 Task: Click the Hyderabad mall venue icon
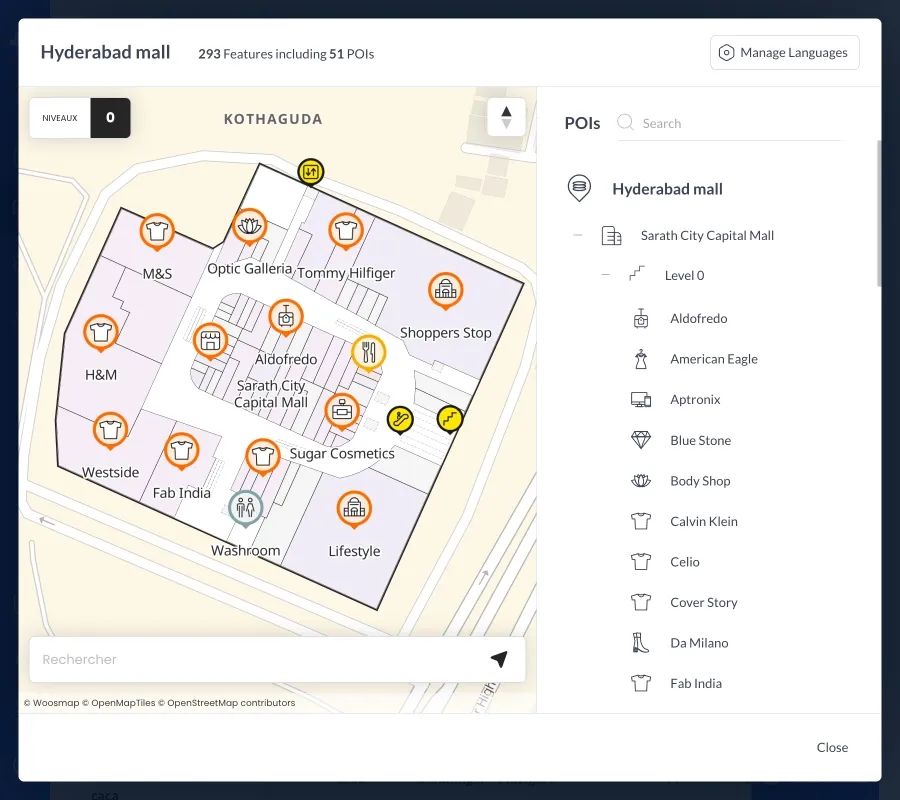579,188
